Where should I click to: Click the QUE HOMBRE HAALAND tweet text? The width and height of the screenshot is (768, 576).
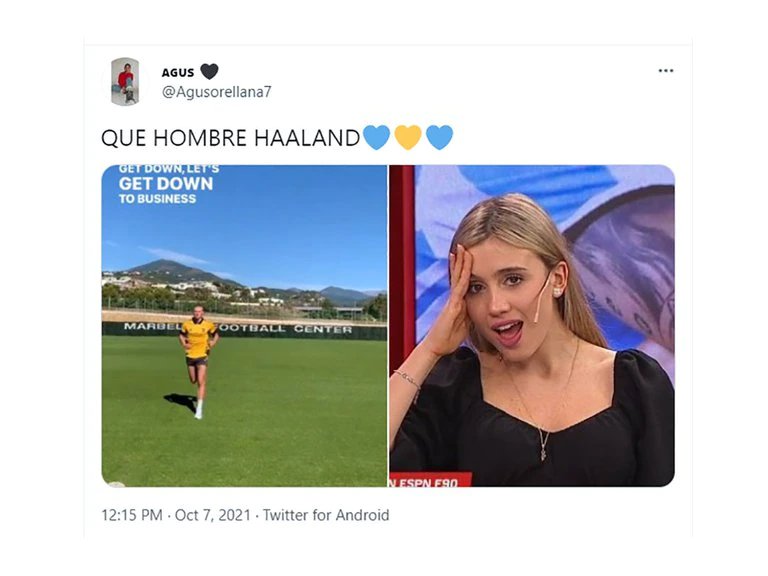(x=231, y=138)
